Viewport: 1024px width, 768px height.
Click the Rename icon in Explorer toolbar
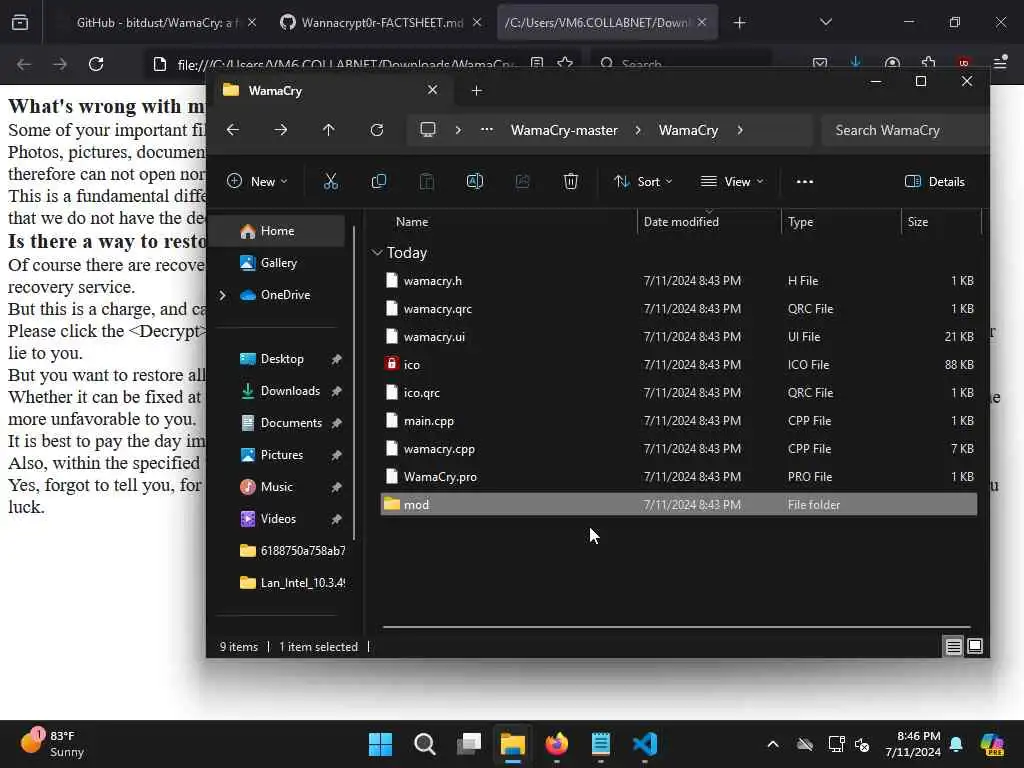pyautogui.click(x=475, y=182)
